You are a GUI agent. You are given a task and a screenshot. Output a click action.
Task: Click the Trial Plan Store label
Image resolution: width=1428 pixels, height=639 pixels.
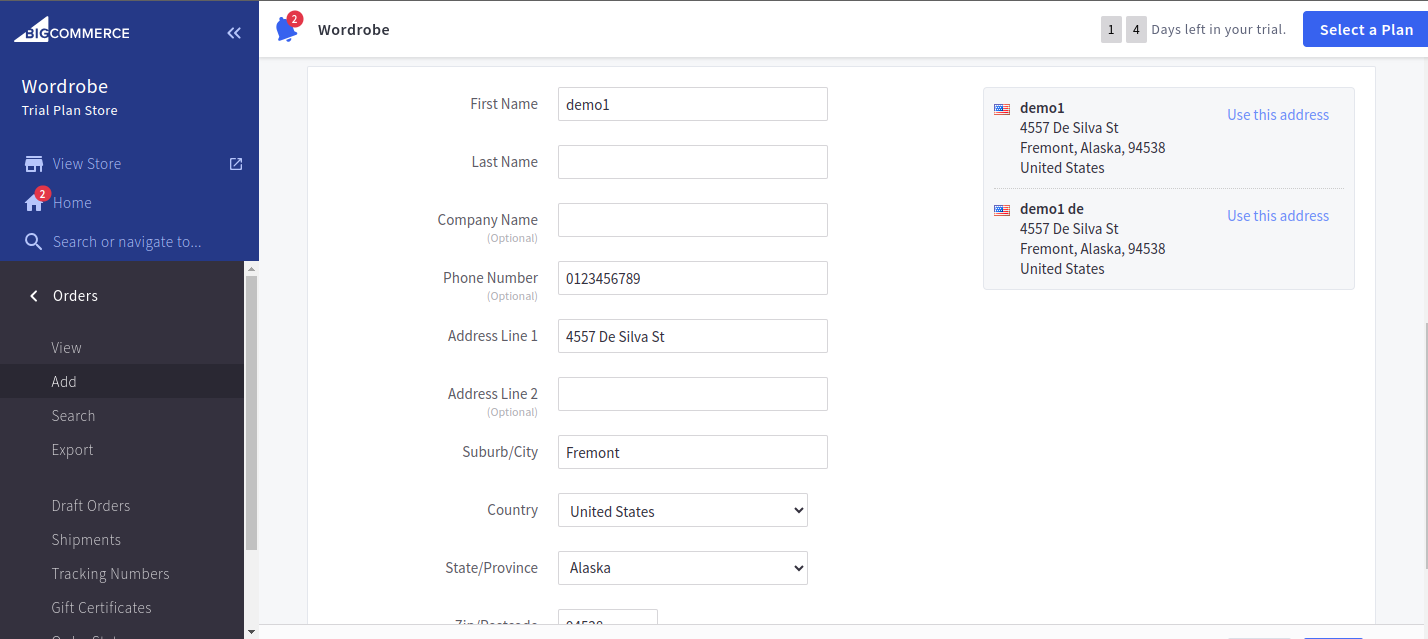tap(70, 111)
